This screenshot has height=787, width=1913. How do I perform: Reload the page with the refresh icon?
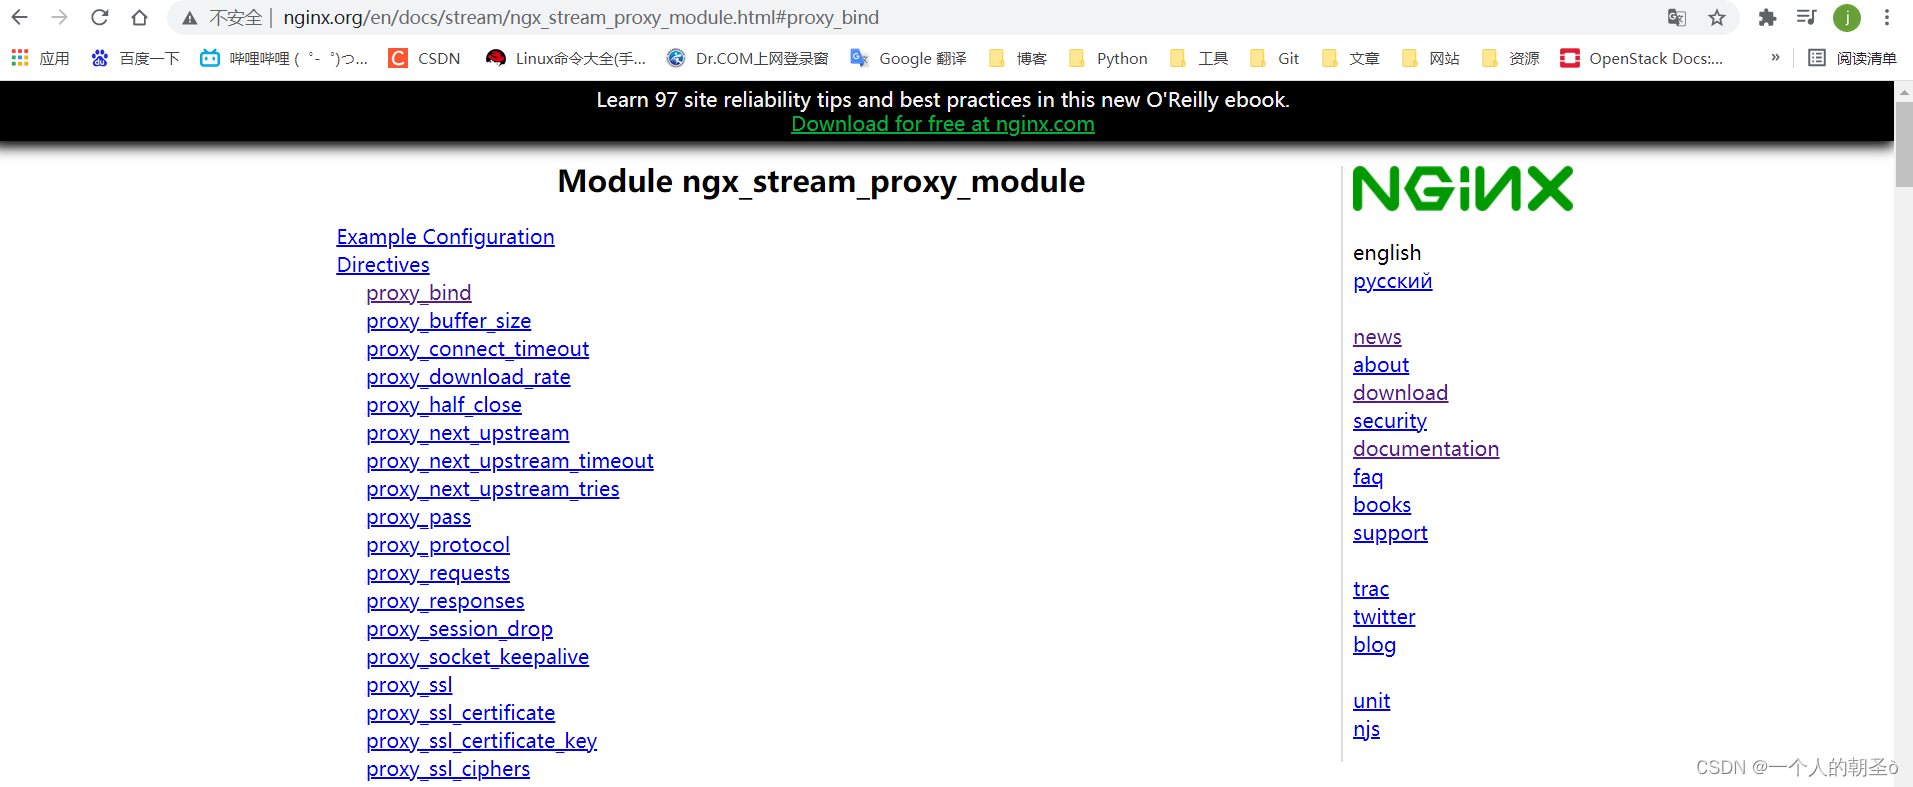tap(99, 17)
